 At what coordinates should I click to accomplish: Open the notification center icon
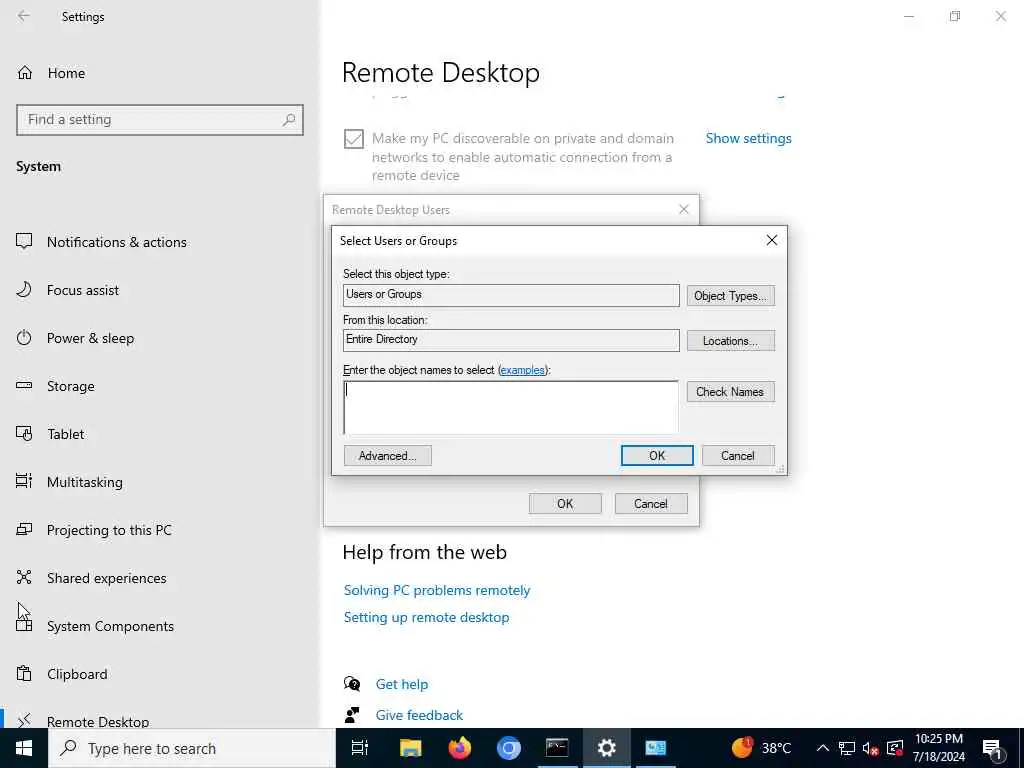click(x=992, y=748)
